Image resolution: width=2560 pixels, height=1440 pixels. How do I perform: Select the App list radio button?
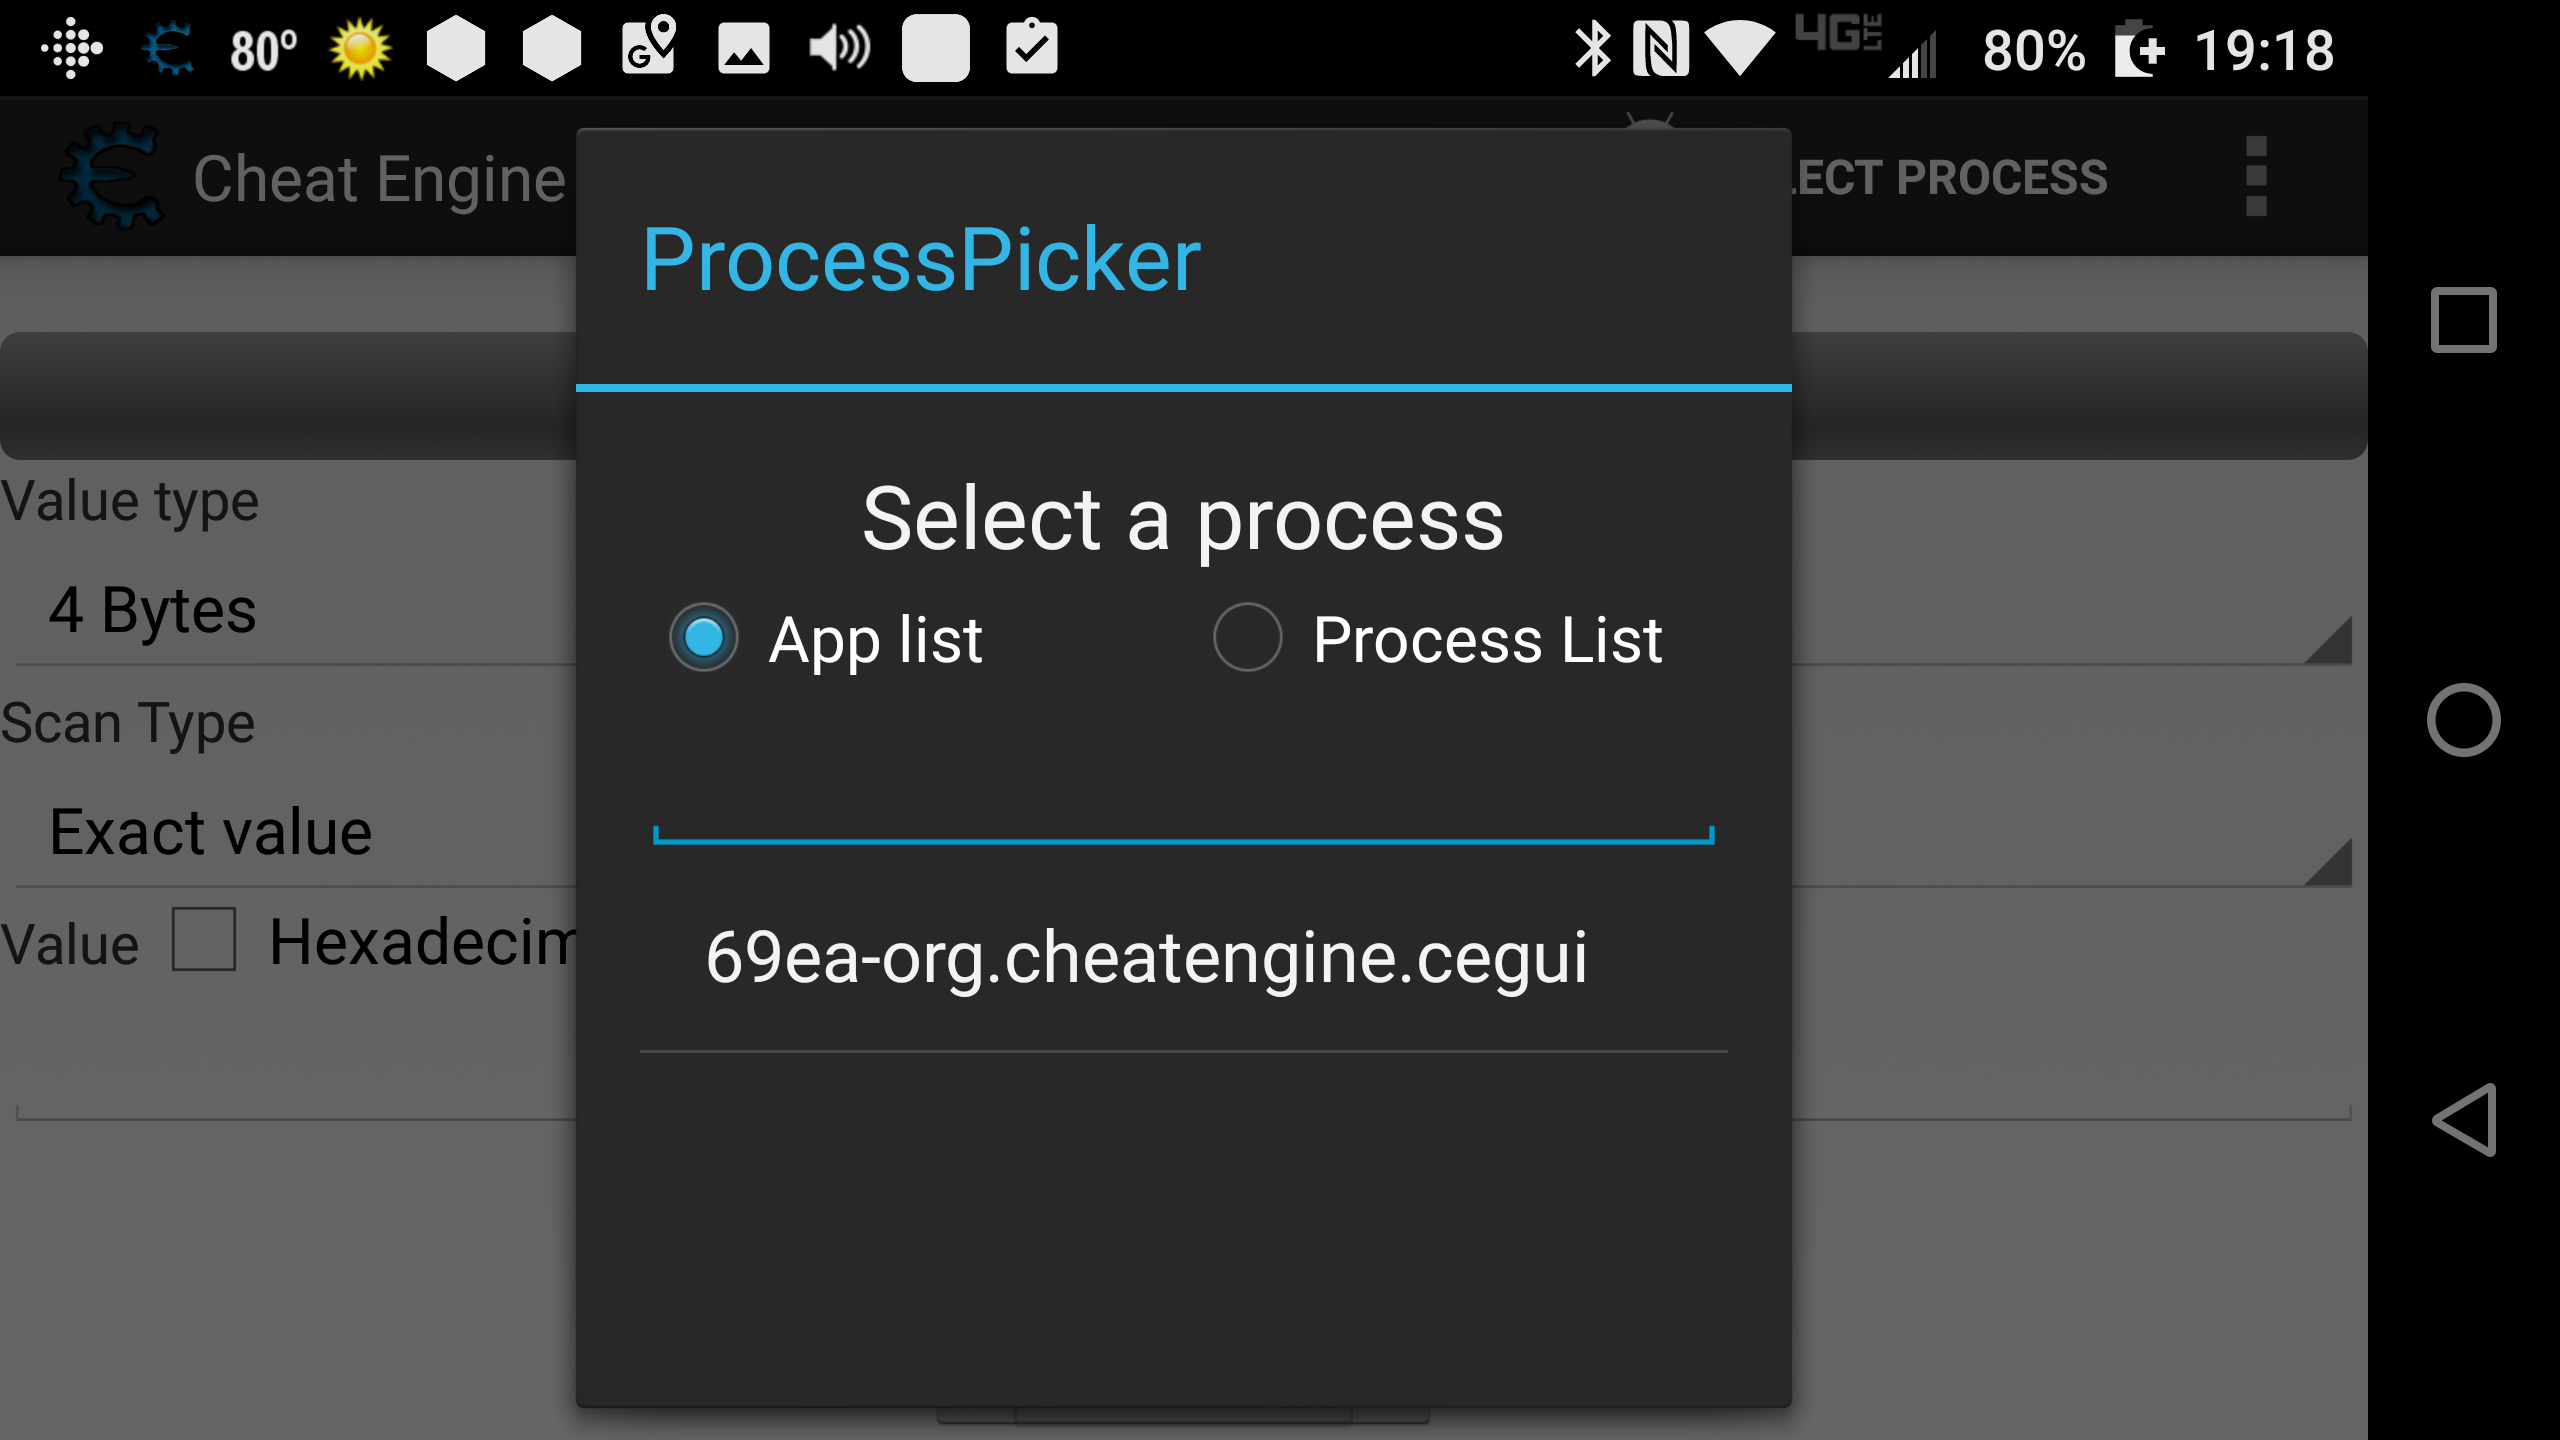coord(702,638)
